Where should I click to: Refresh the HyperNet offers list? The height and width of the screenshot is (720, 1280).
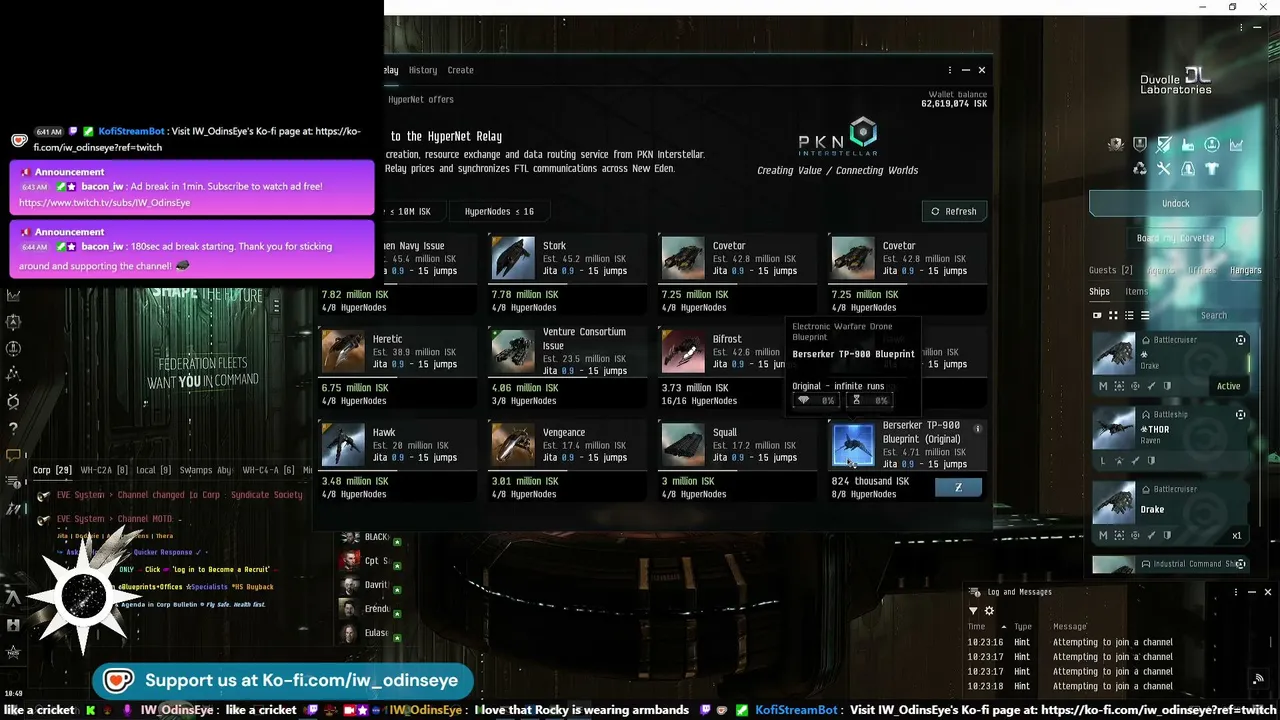point(954,211)
